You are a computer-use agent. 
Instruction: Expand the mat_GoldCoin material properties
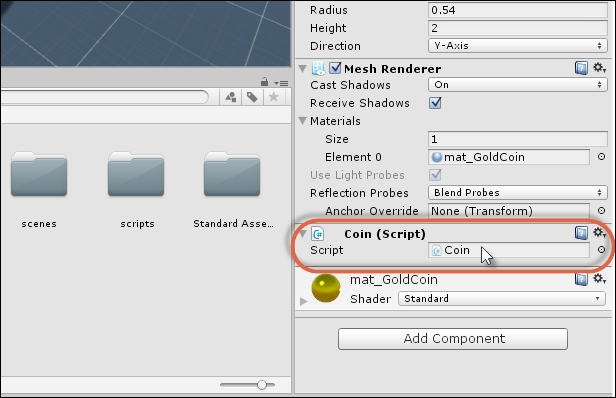(303, 301)
